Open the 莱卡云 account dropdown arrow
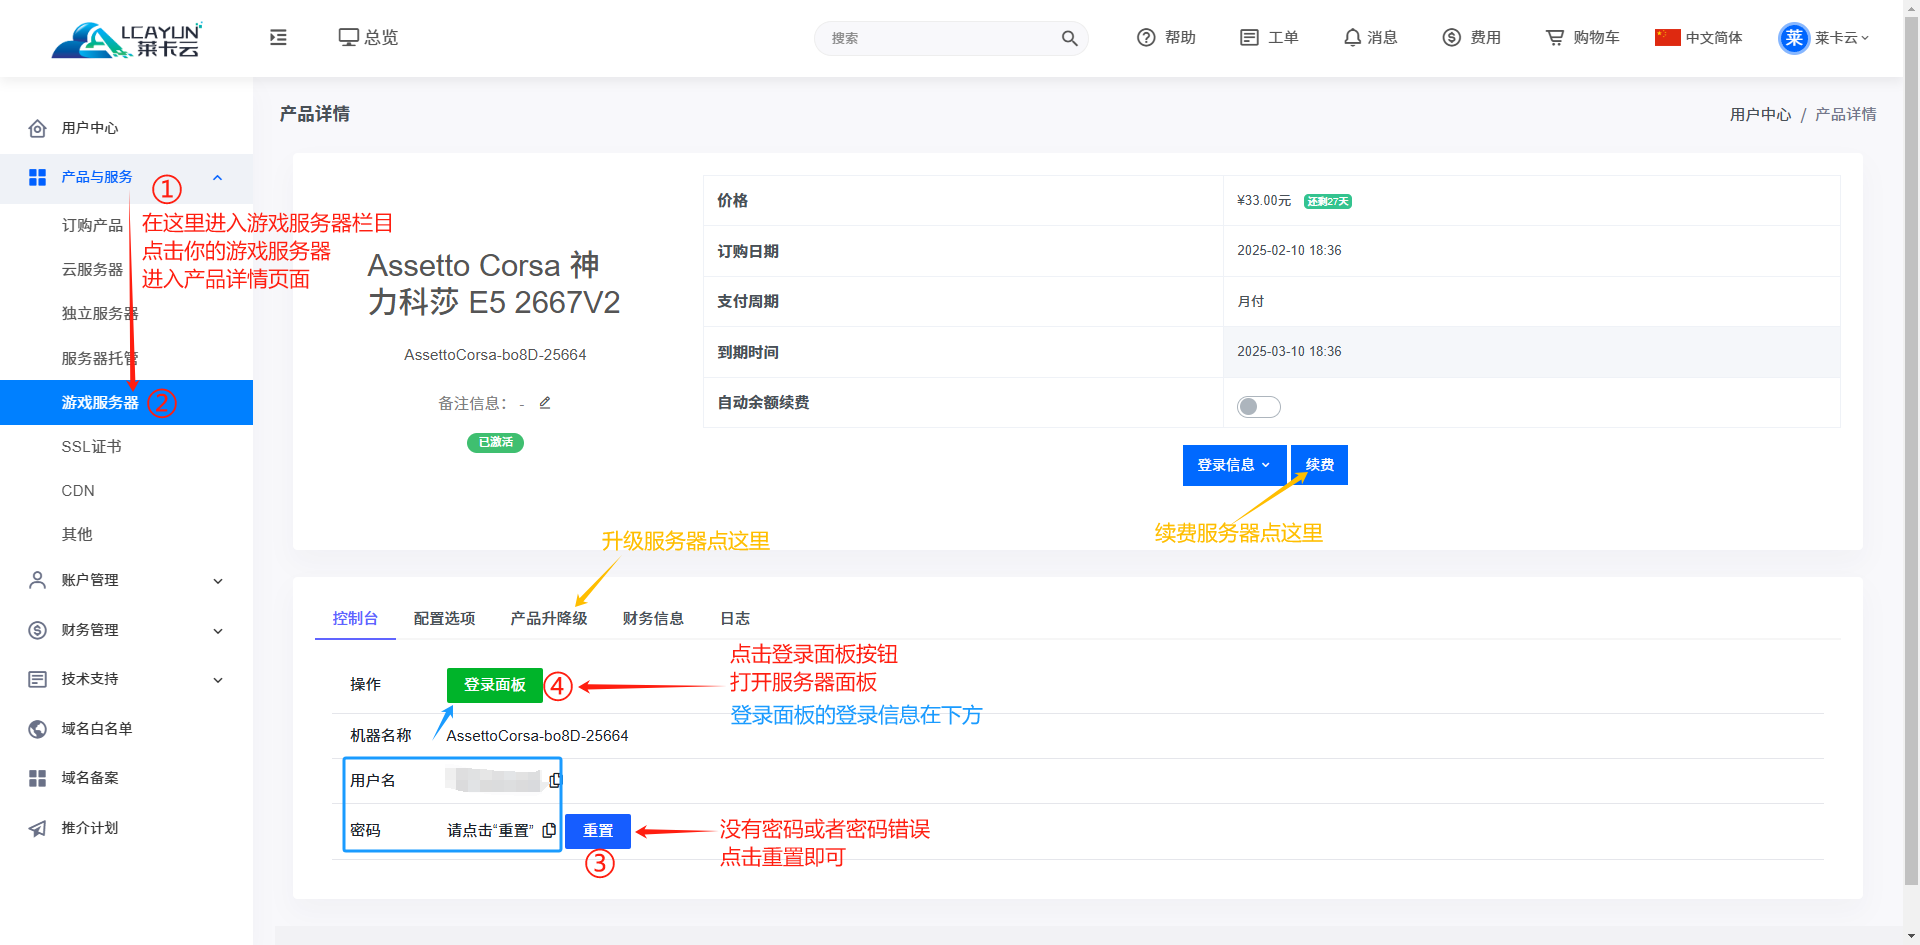The image size is (1920, 945). [x=1865, y=38]
